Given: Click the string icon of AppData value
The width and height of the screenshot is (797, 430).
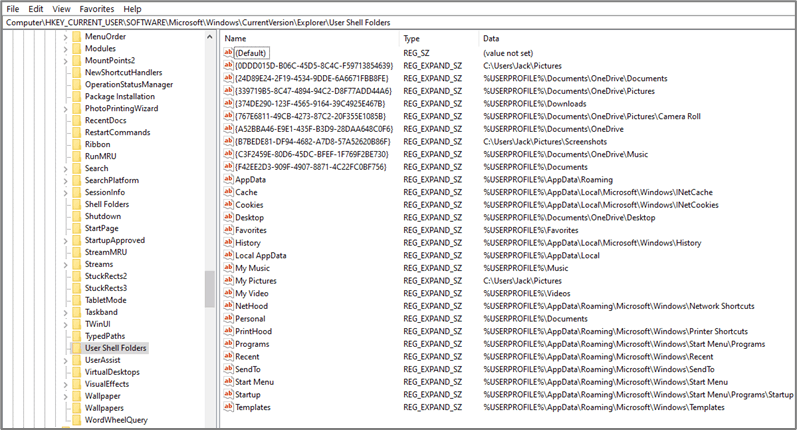Looking at the screenshot, I should (x=228, y=179).
